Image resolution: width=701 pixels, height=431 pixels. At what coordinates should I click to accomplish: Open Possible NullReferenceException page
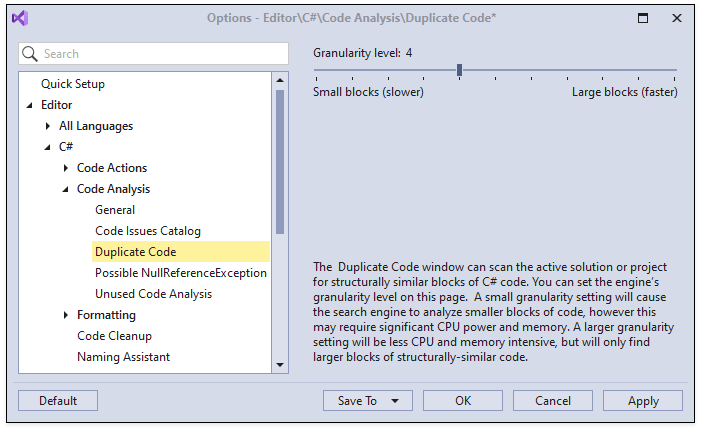point(180,273)
